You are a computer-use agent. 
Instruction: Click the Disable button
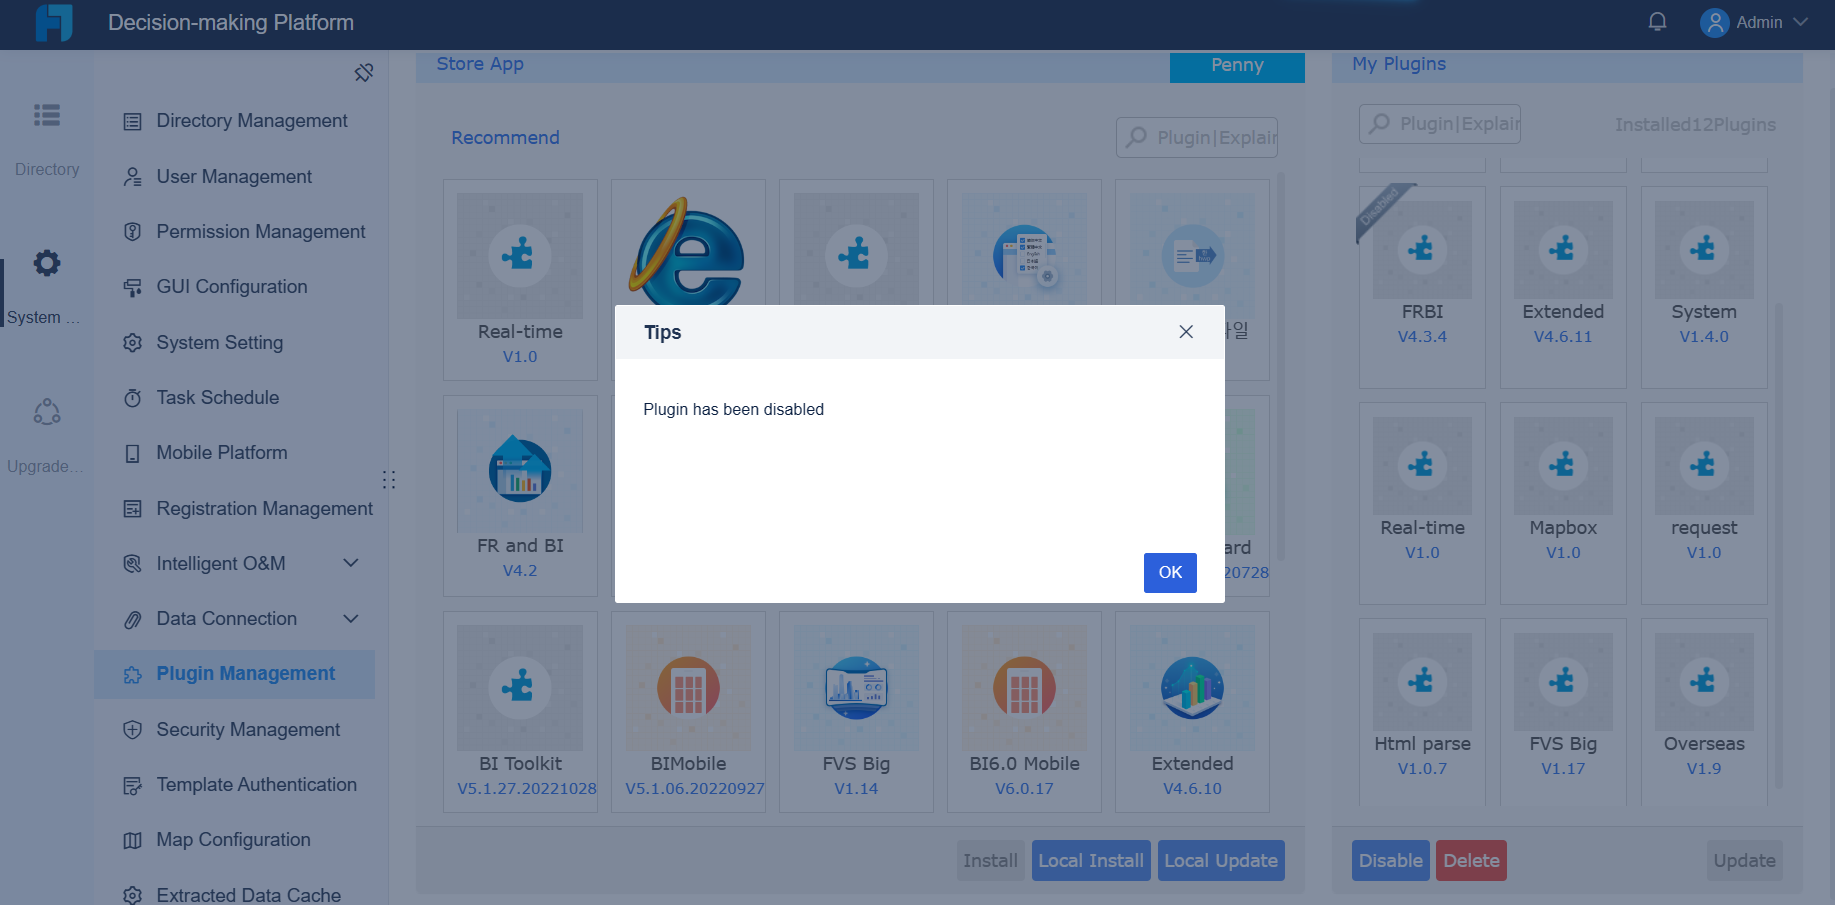1390,861
